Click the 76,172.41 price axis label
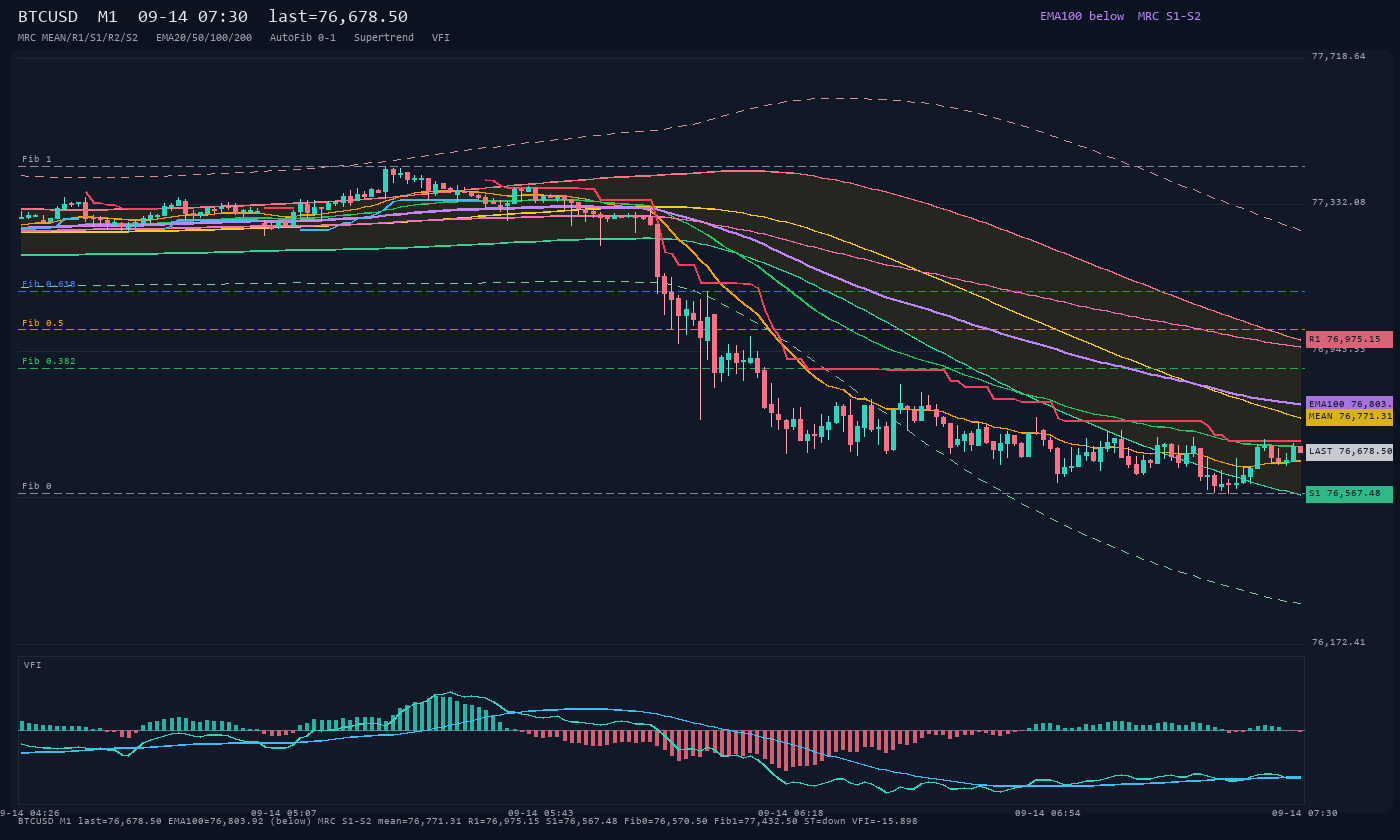This screenshot has width=1400, height=840. pos(1338,642)
